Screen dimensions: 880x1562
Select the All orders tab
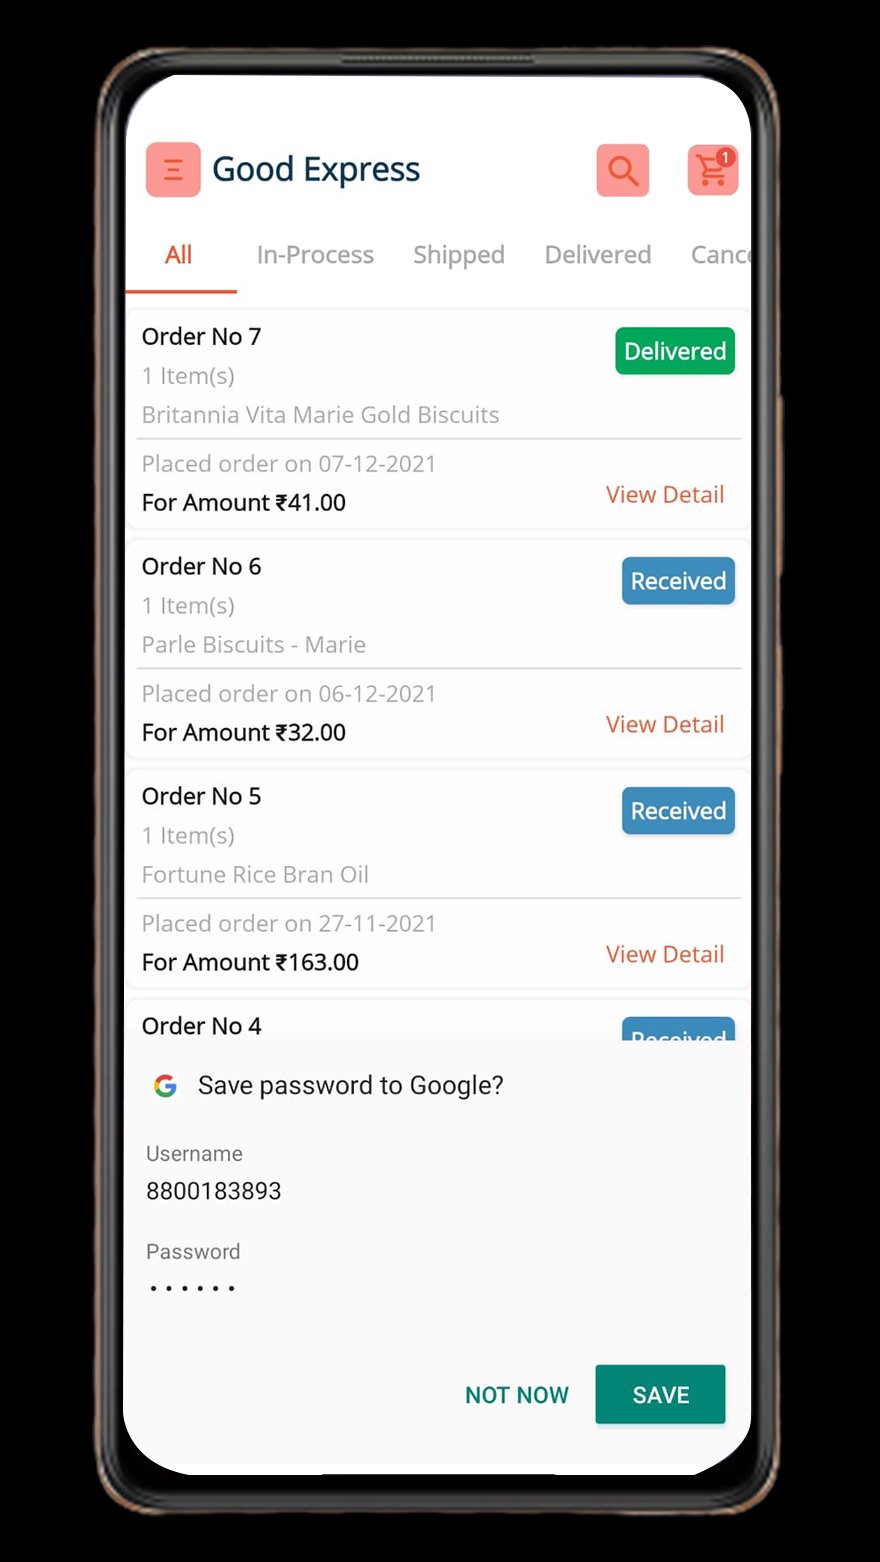(179, 255)
